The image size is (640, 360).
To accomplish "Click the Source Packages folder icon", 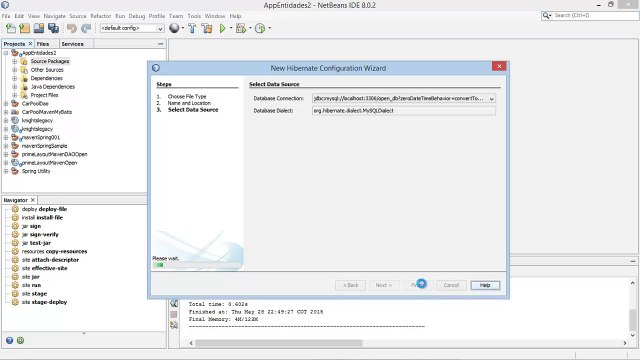I will (24, 61).
